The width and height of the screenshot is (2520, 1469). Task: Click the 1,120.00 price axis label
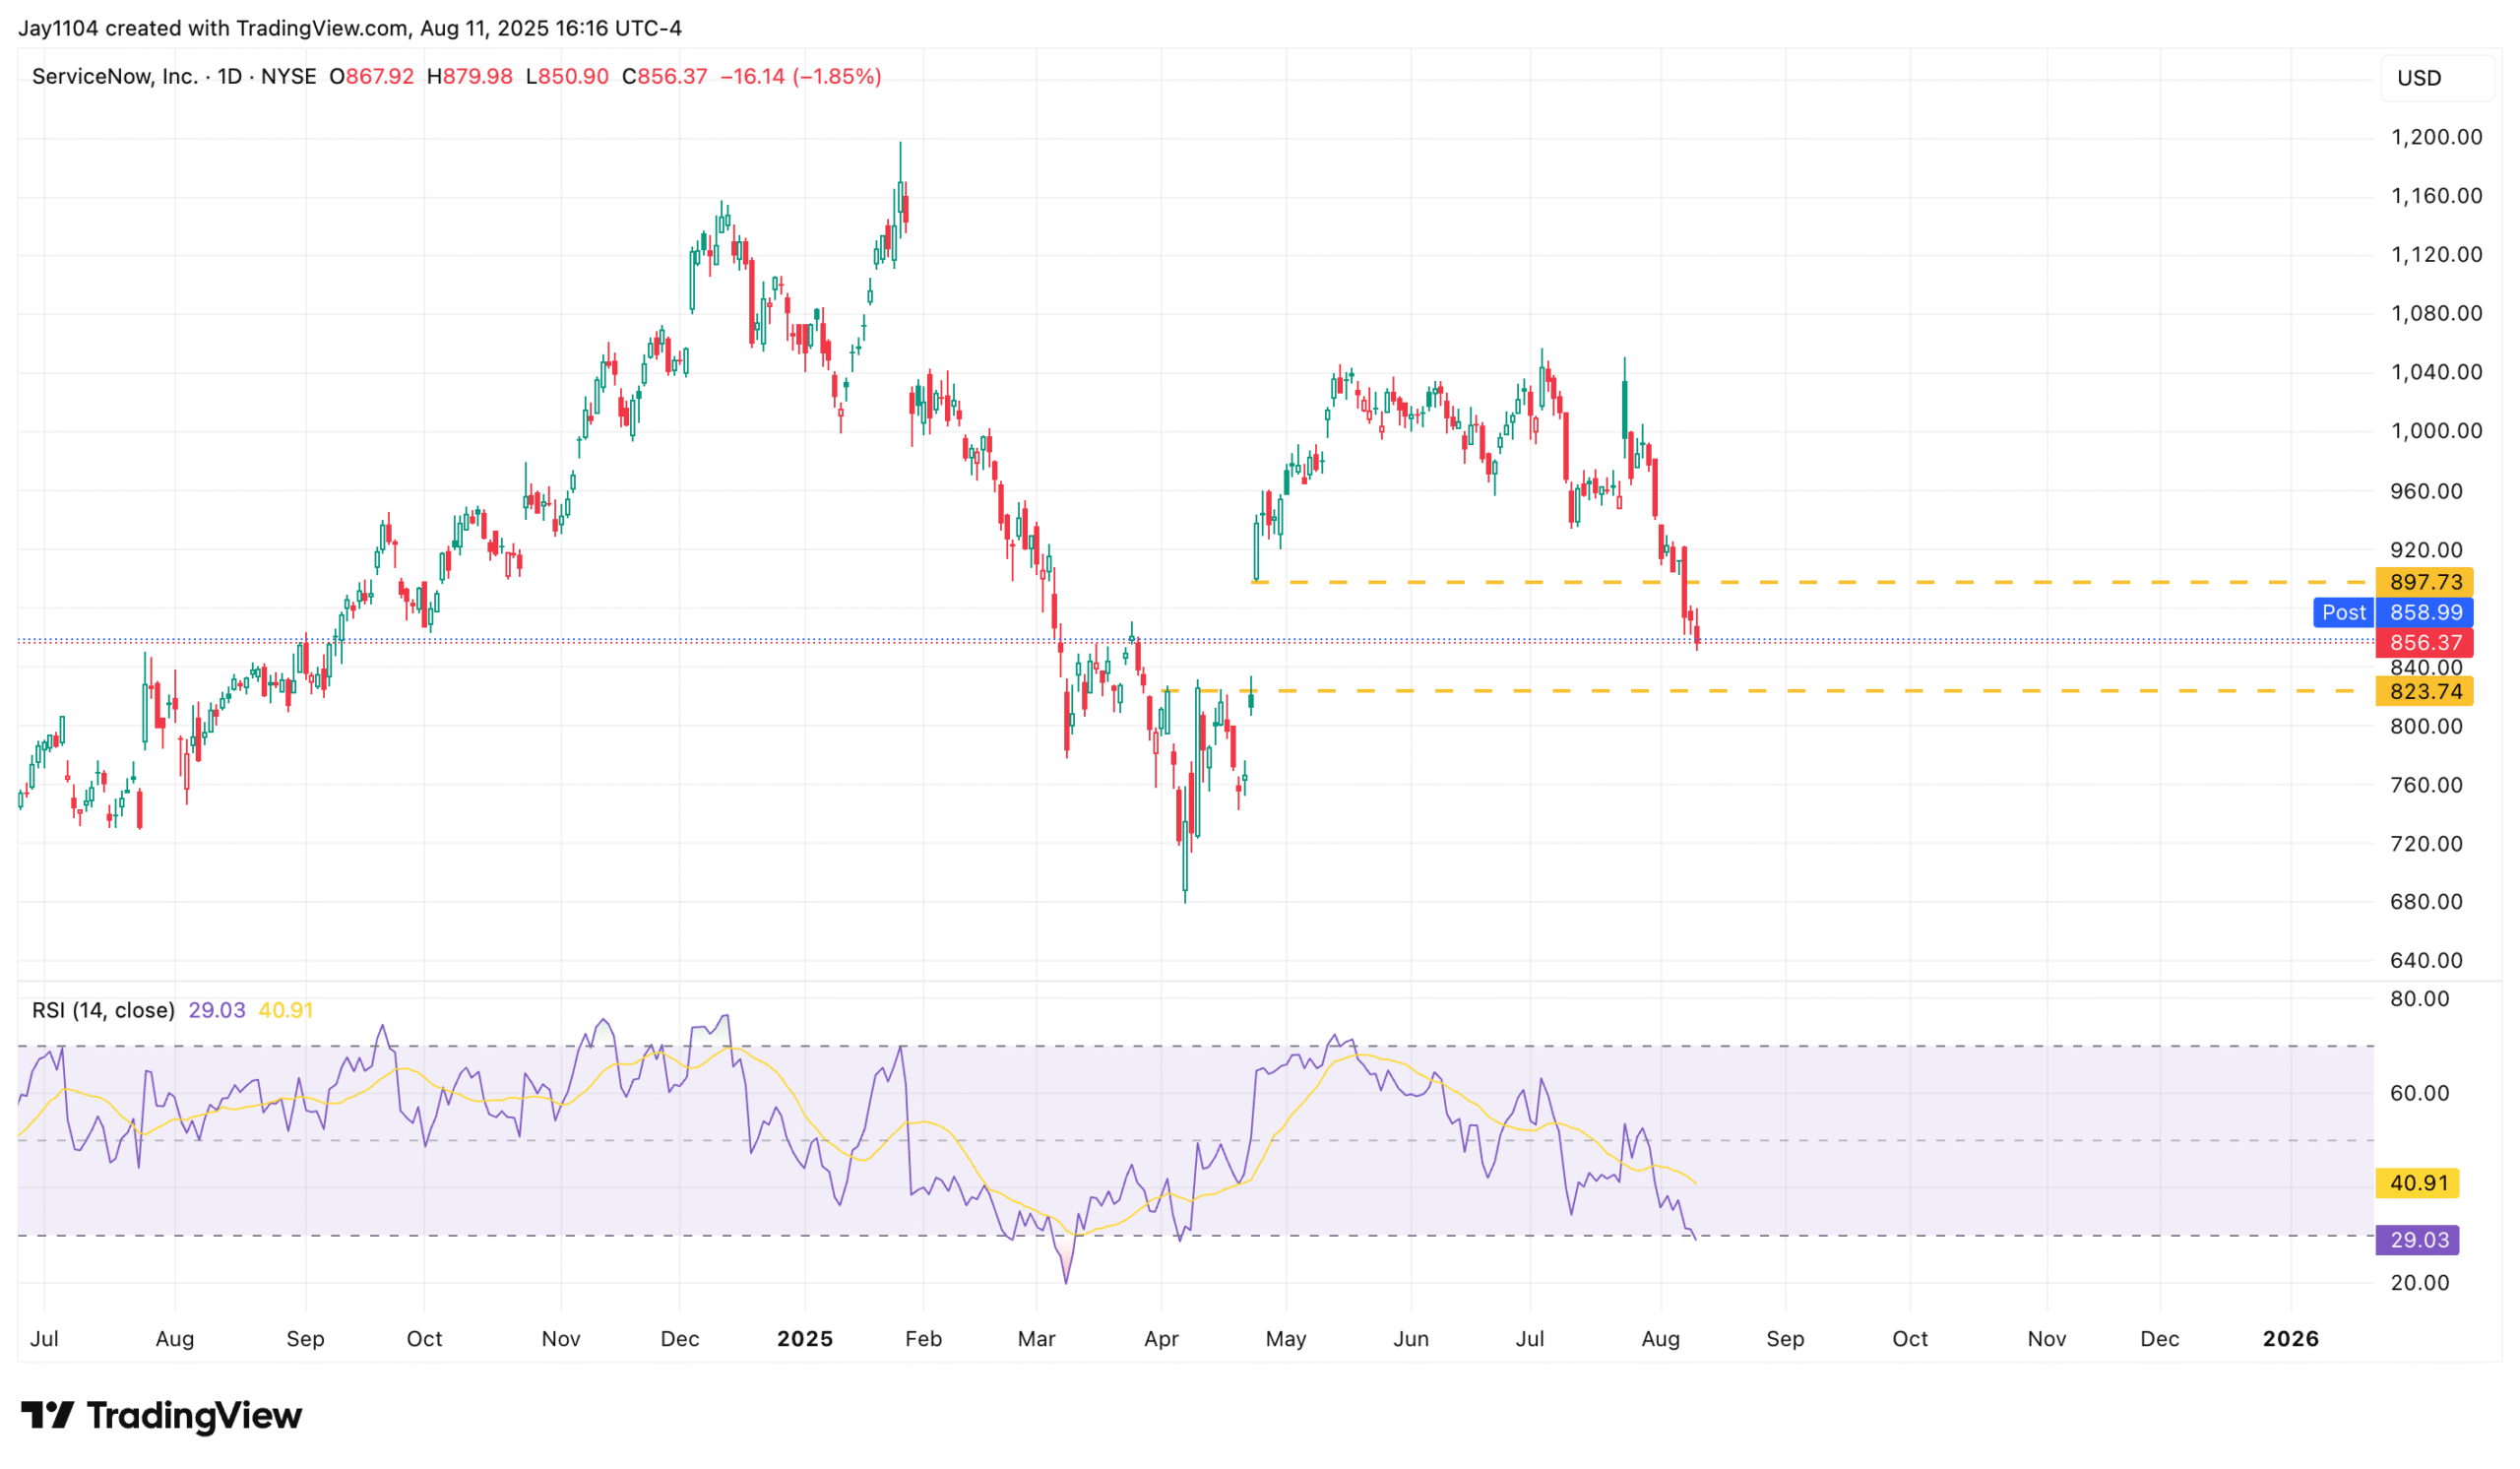tap(2436, 255)
